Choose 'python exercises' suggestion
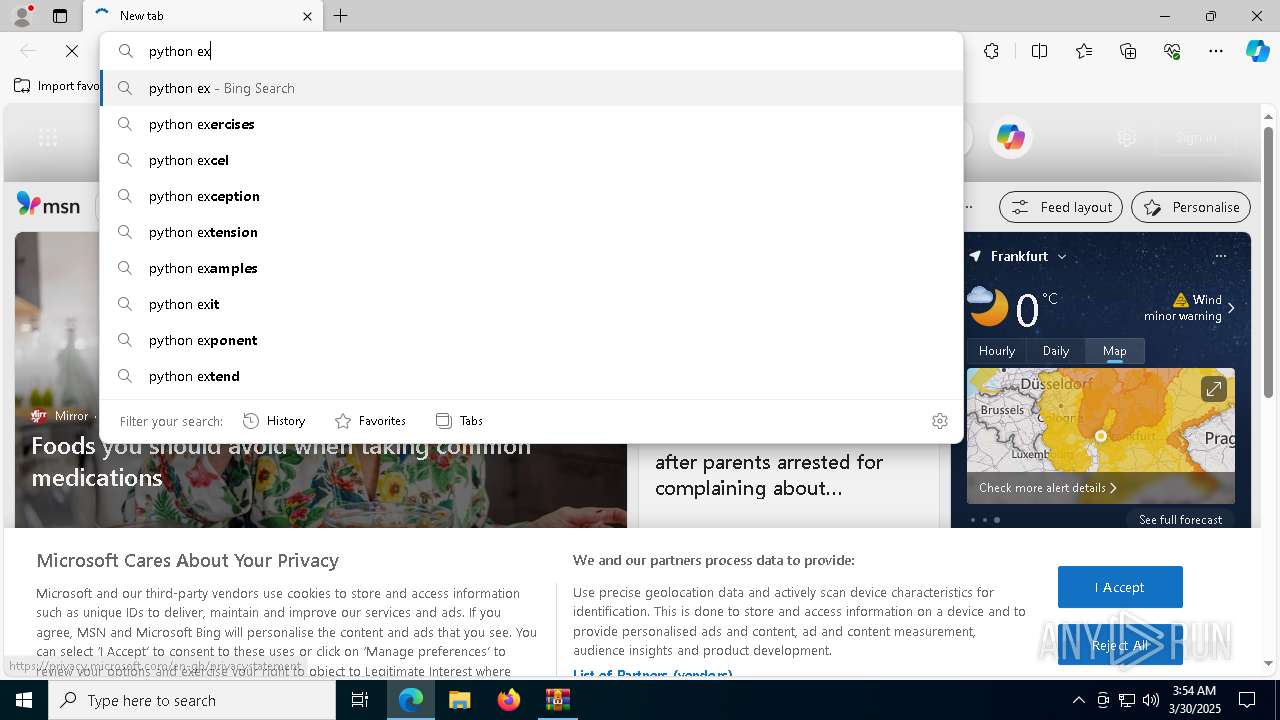 click(x=531, y=124)
